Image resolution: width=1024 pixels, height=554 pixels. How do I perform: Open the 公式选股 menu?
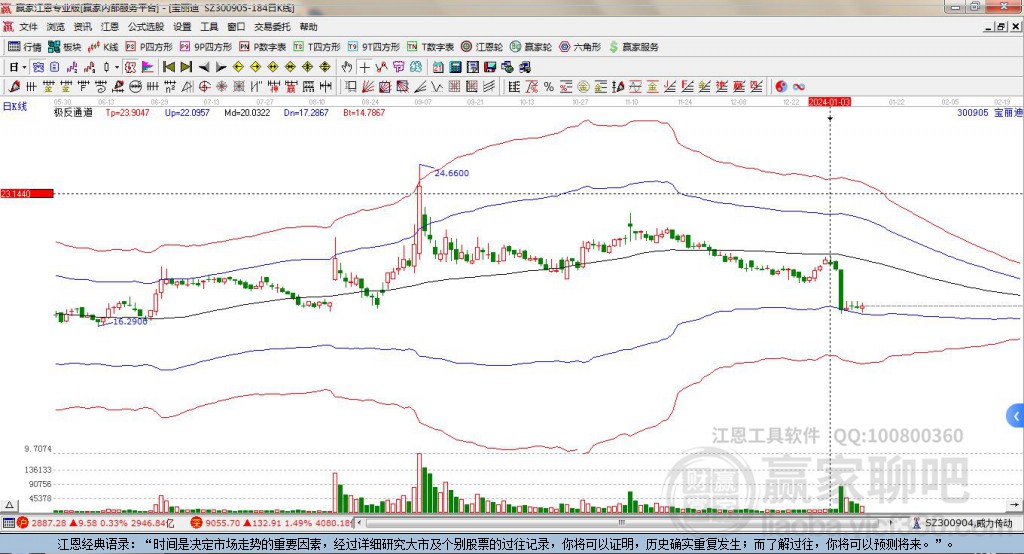tap(146, 27)
